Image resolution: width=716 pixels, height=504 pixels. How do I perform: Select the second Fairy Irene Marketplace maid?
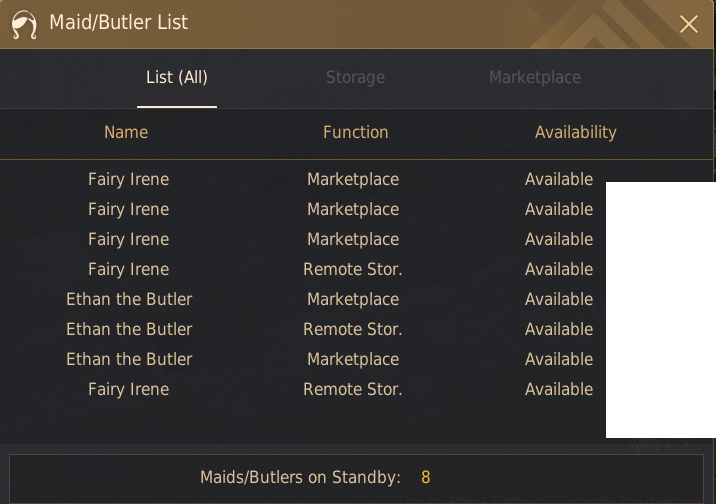coord(301,210)
